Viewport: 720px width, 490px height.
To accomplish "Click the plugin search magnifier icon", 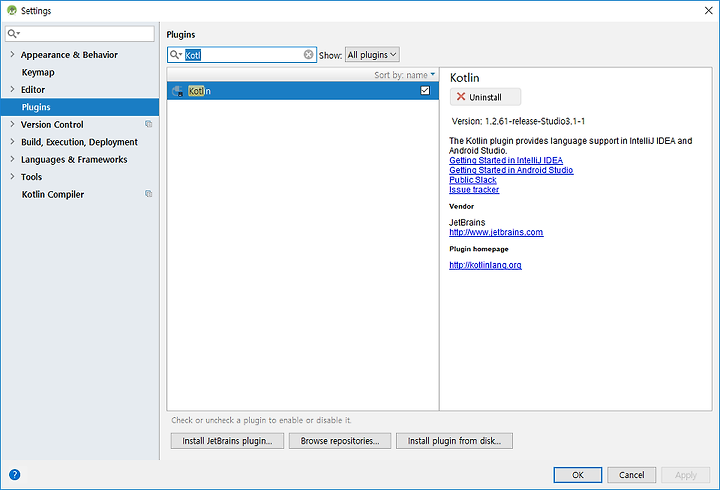I will click(175, 55).
